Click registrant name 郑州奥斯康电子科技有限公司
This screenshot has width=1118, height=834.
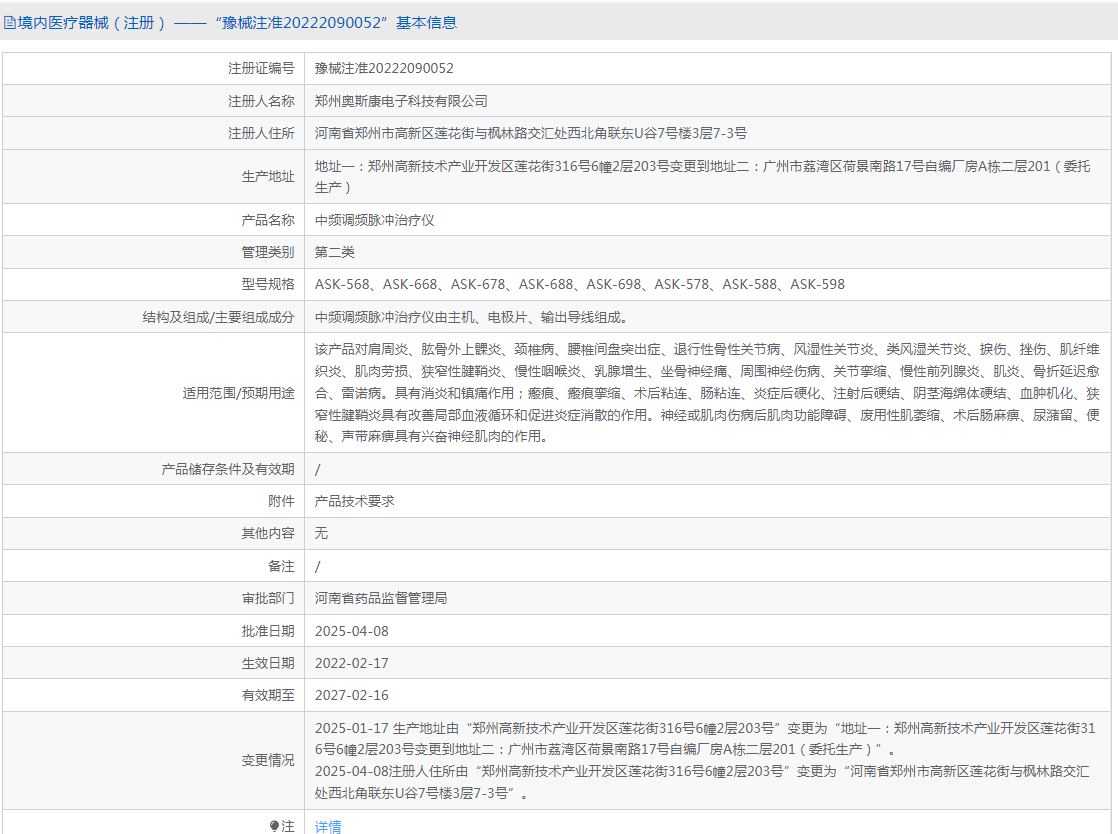coord(401,101)
